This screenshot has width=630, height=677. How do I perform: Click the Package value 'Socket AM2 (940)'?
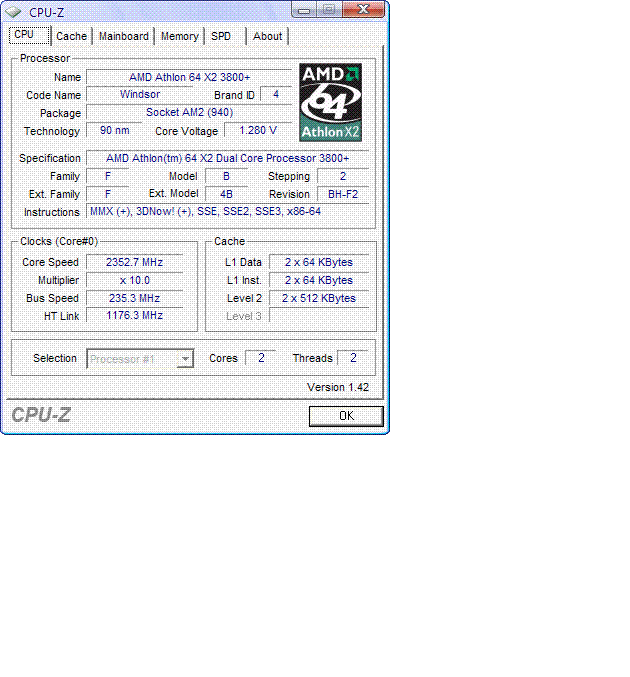pyautogui.click(x=189, y=113)
